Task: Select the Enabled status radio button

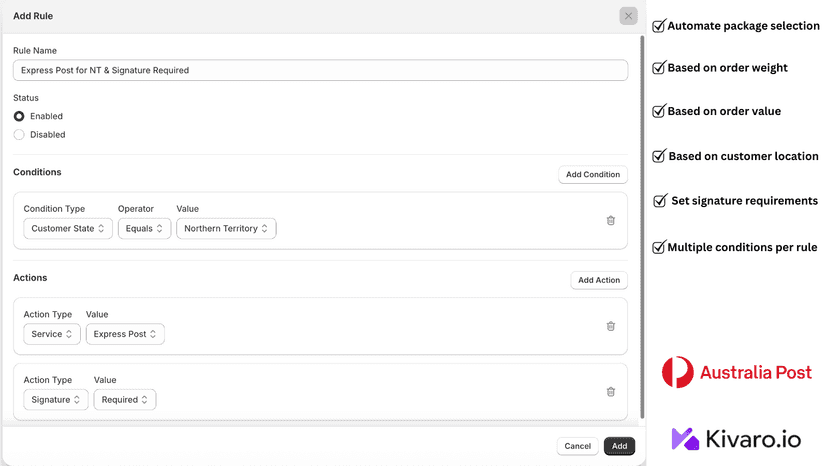Action: [x=19, y=116]
